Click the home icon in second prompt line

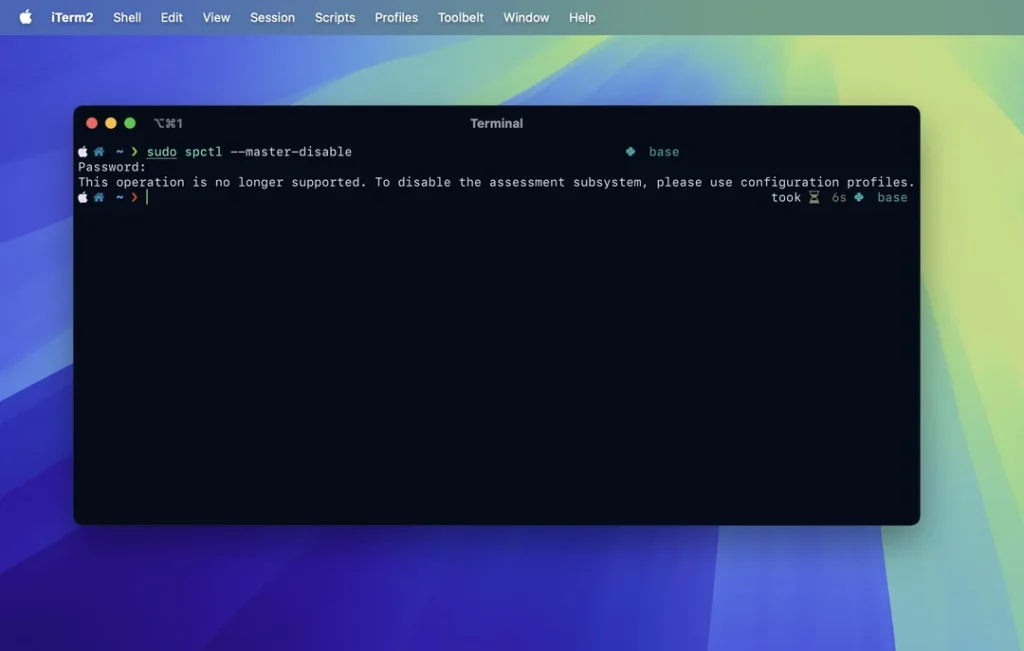coord(99,197)
